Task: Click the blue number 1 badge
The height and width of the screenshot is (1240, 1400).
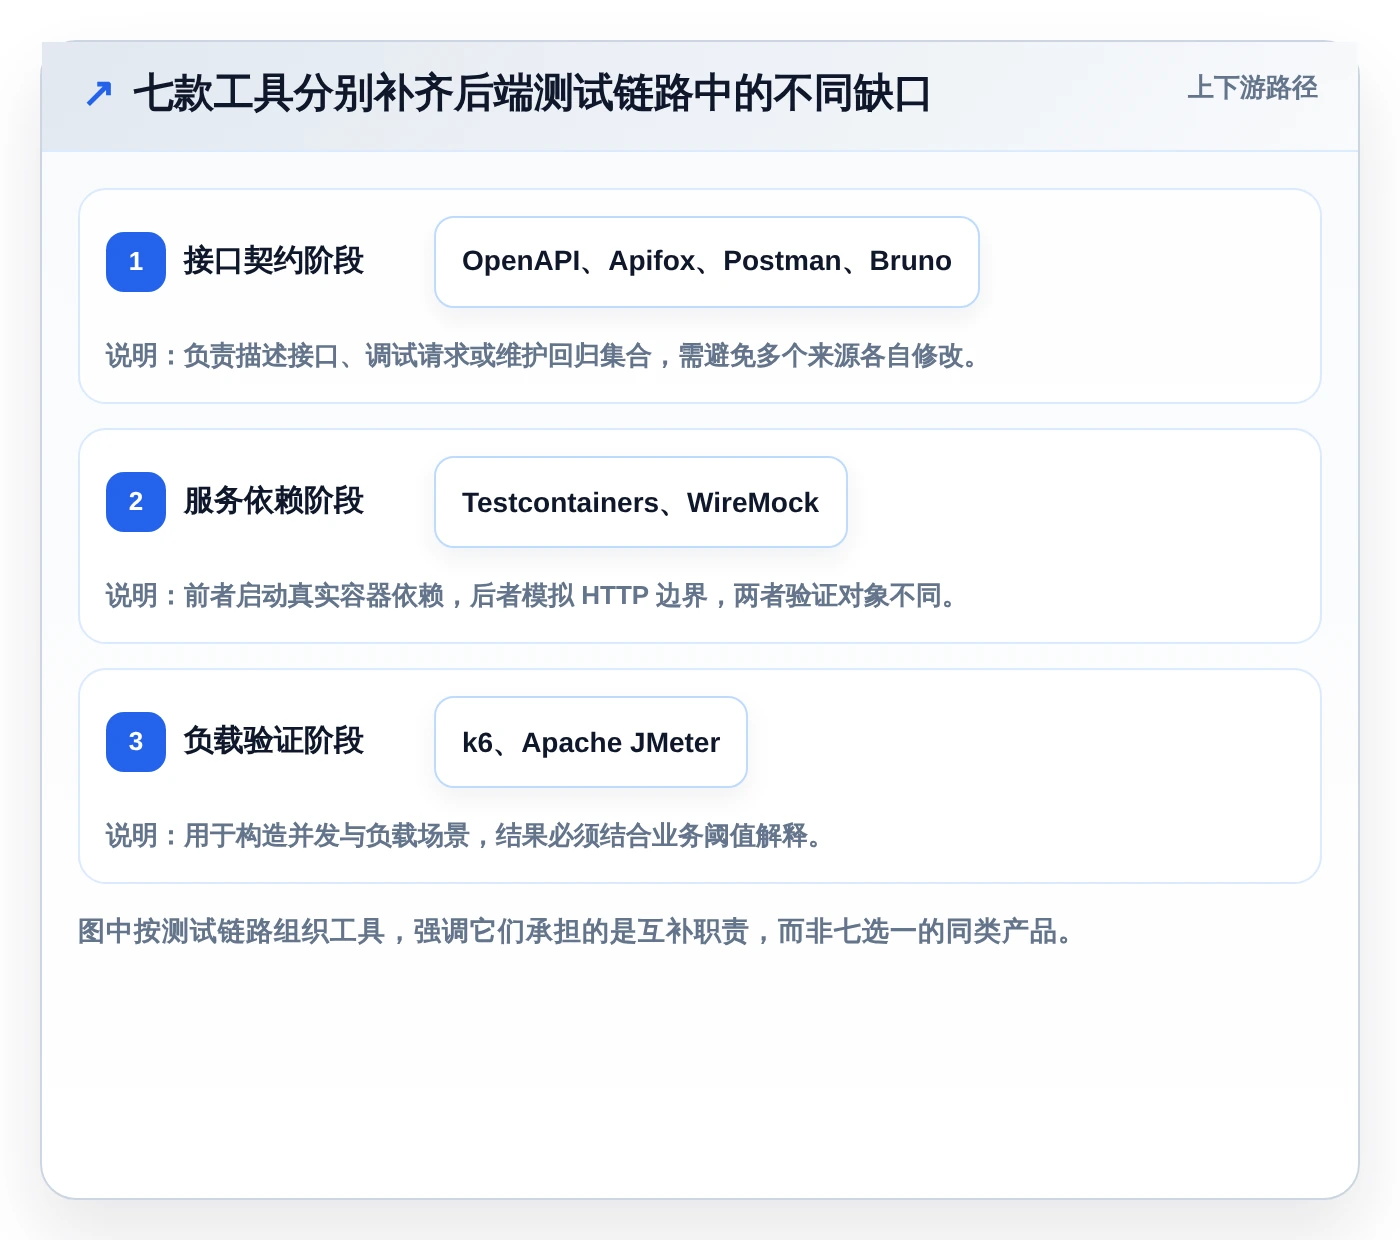Action: (x=136, y=262)
